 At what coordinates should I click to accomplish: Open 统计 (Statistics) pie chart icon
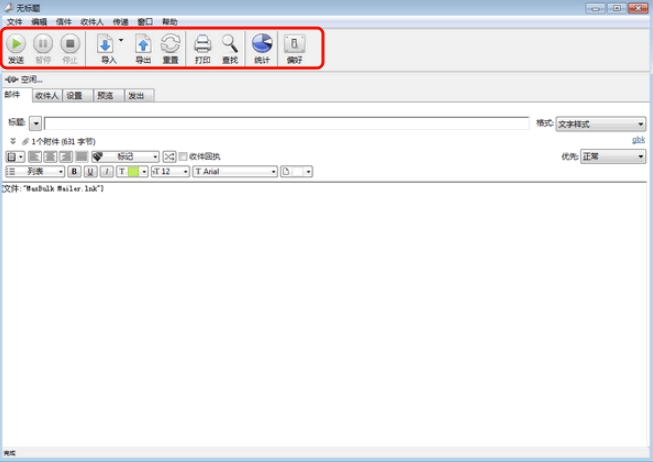(262, 43)
